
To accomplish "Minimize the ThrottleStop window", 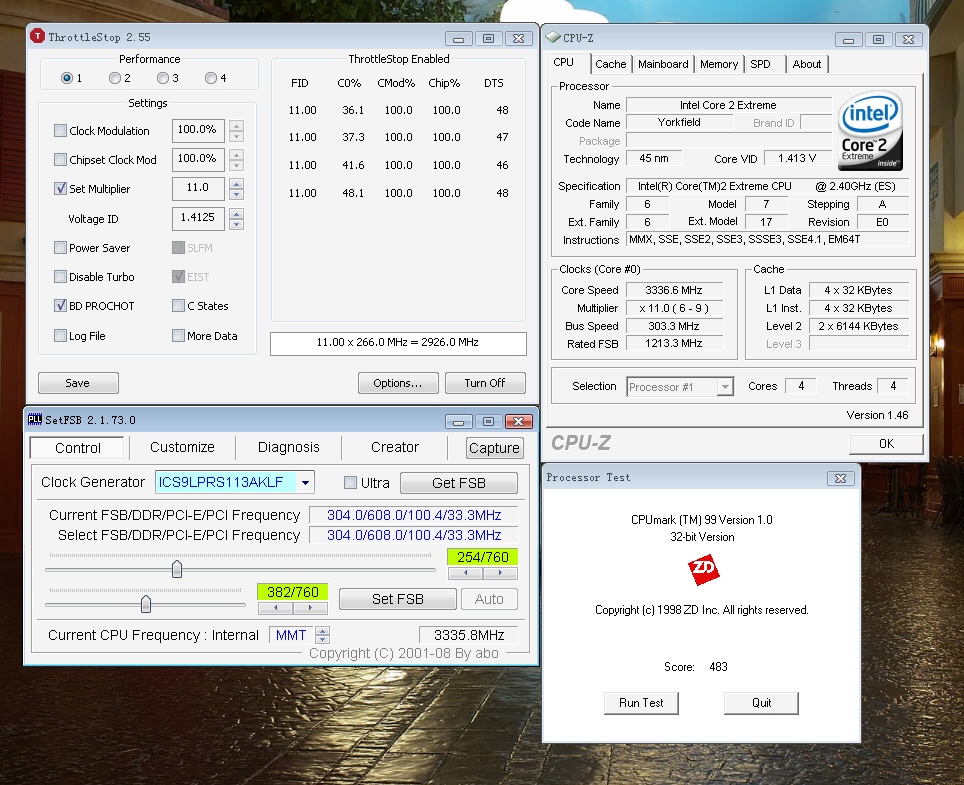I will (x=458, y=39).
